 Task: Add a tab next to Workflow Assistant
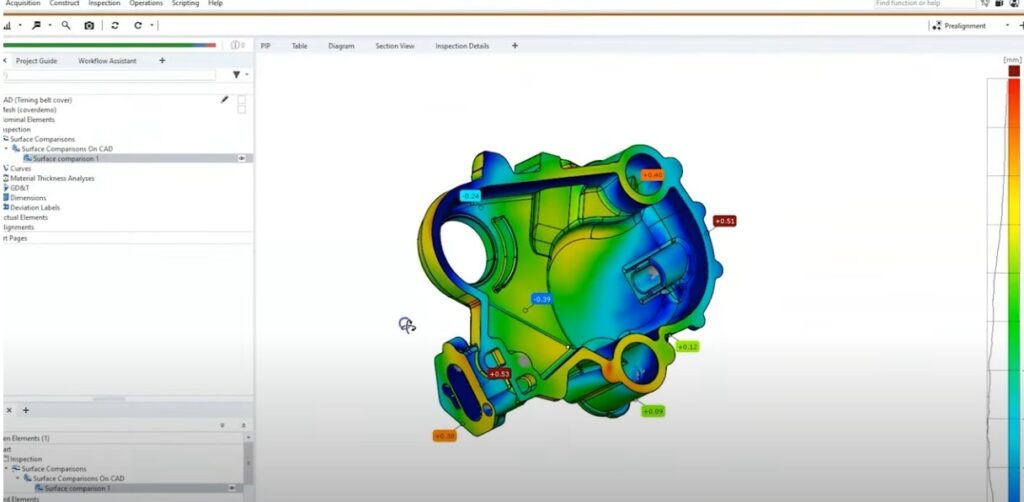(x=162, y=61)
